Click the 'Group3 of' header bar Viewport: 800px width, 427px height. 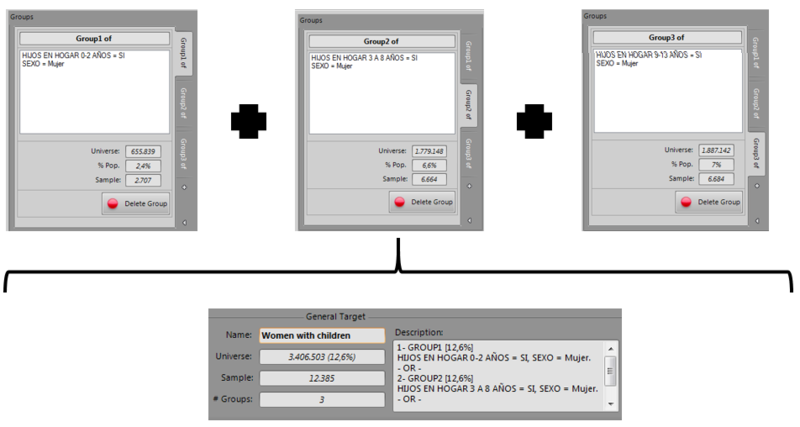pos(668,37)
